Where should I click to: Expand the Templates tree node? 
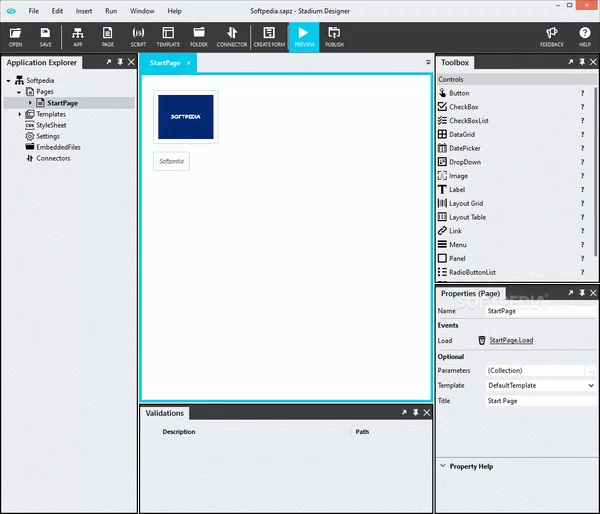[20, 114]
